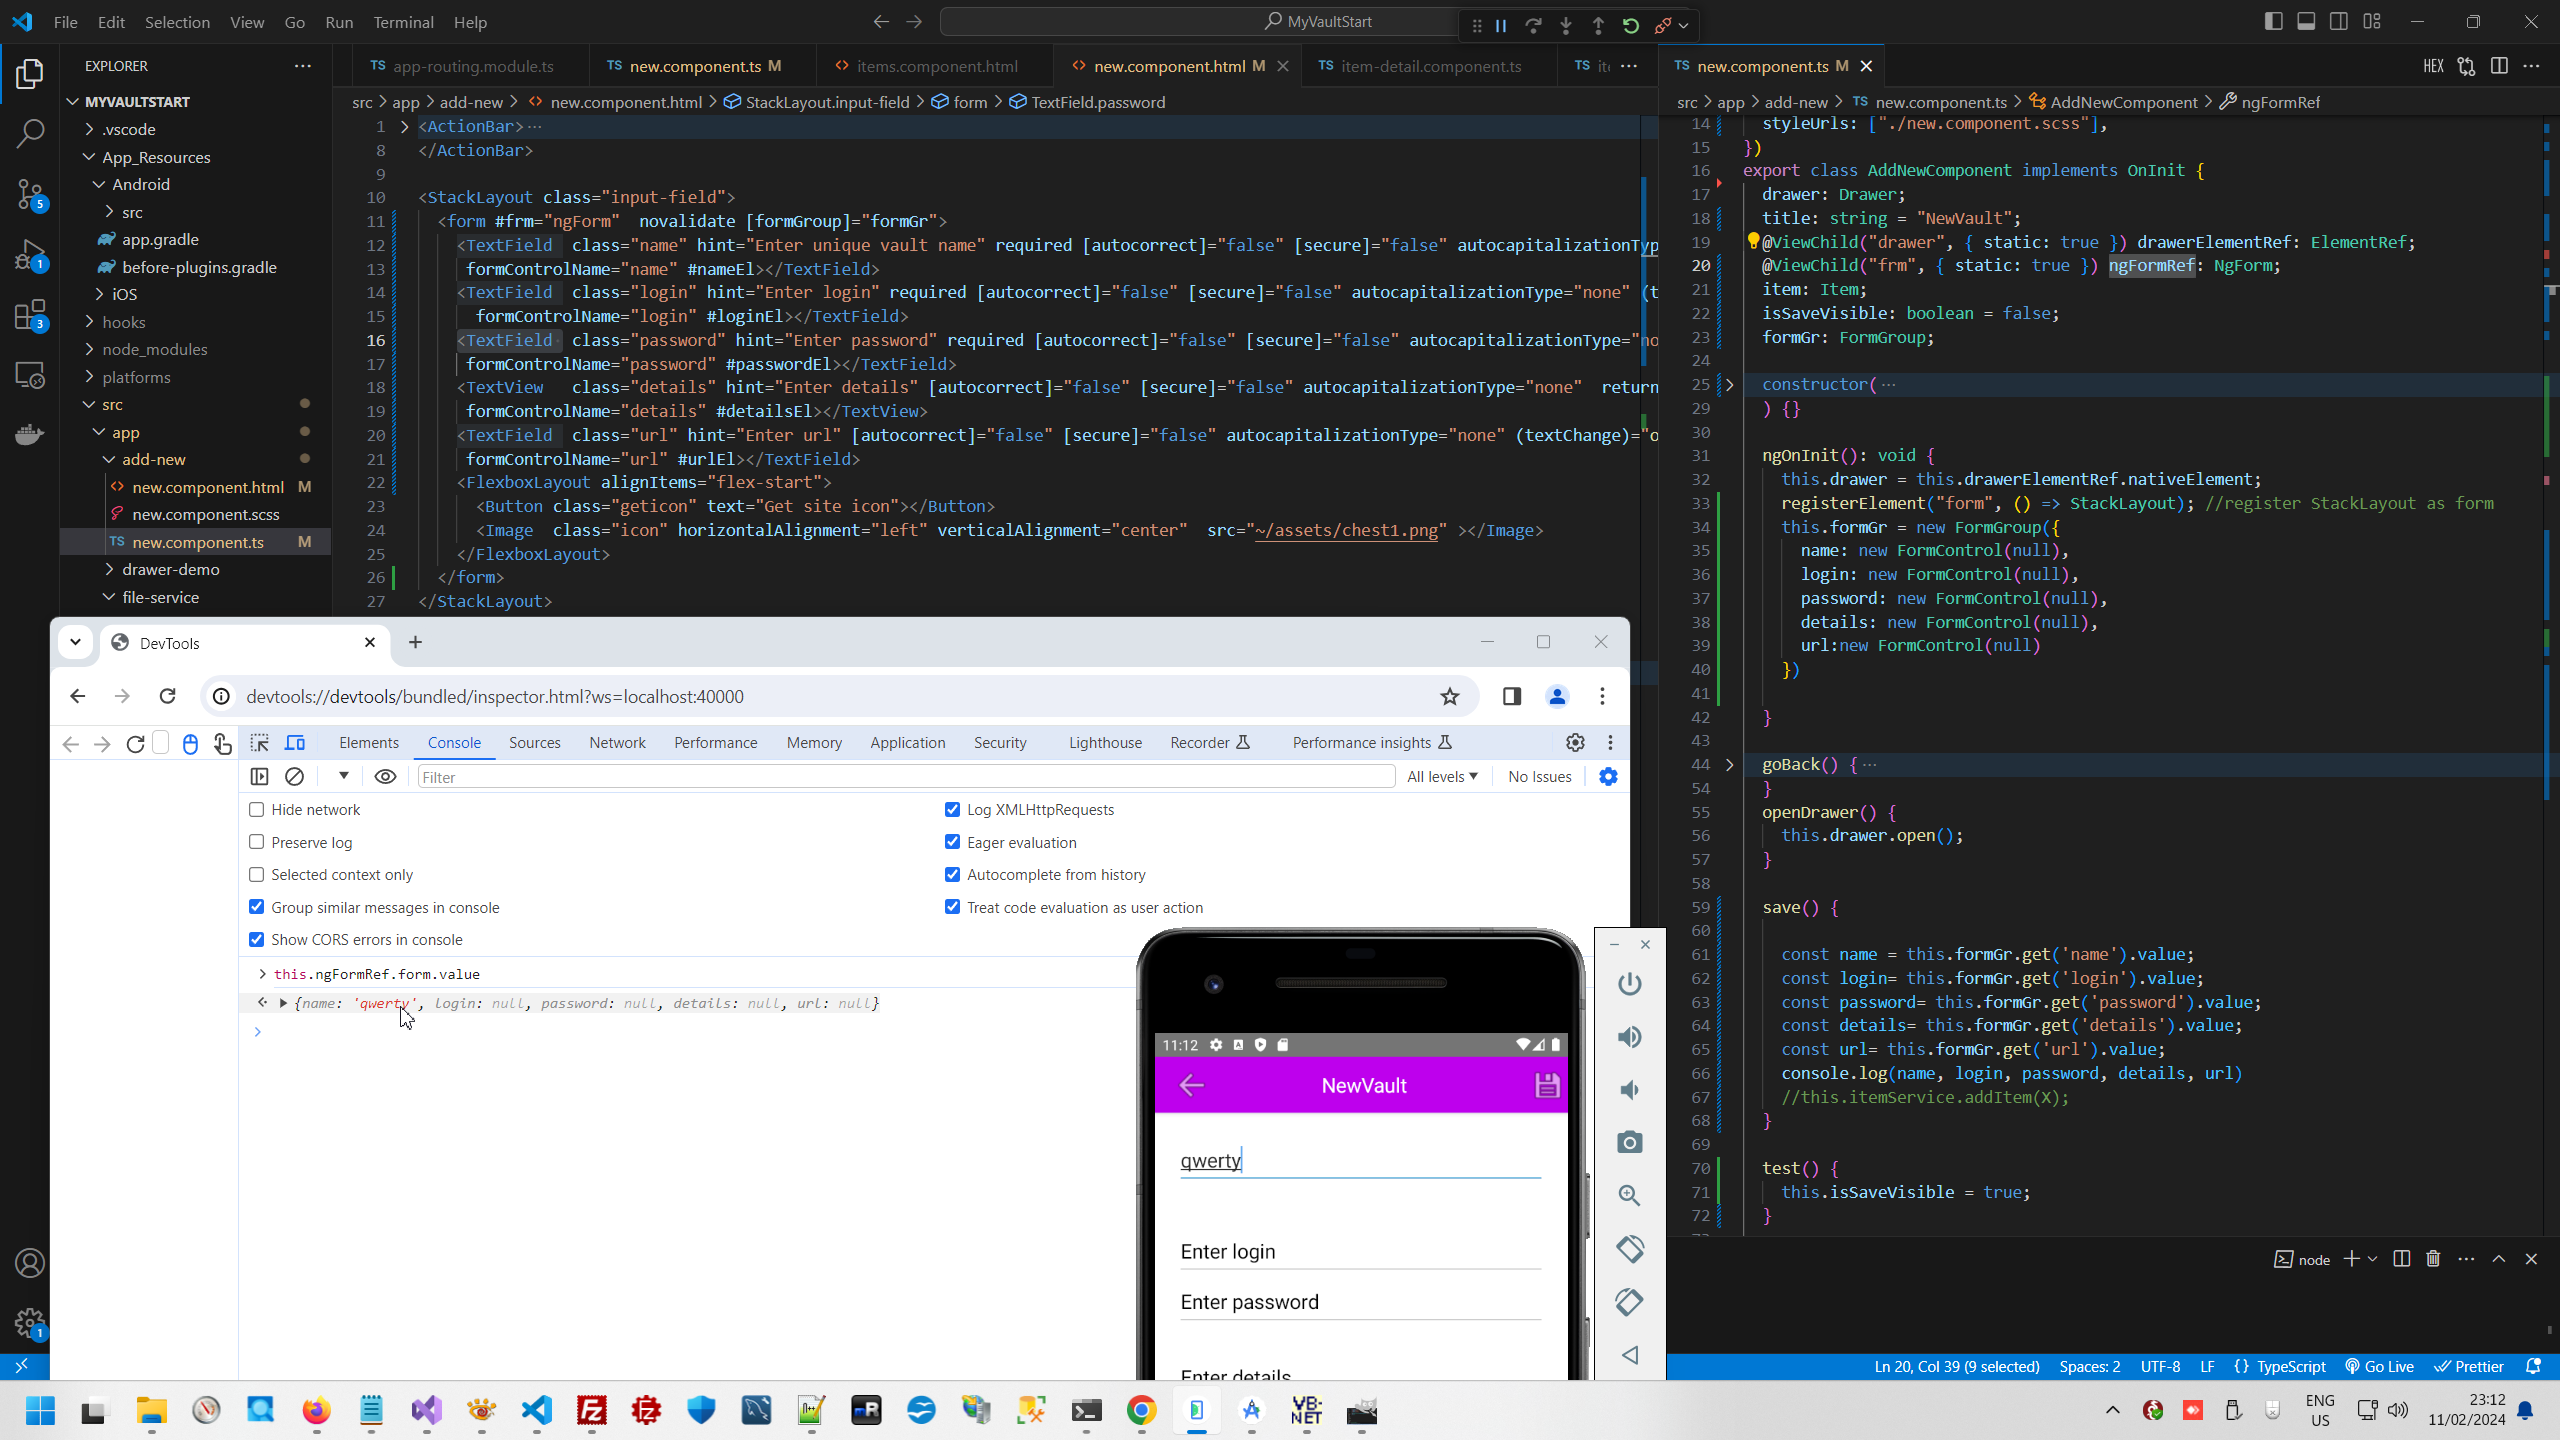Click the console Filter input field
The height and width of the screenshot is (1440, 2560).
point(905,777)
